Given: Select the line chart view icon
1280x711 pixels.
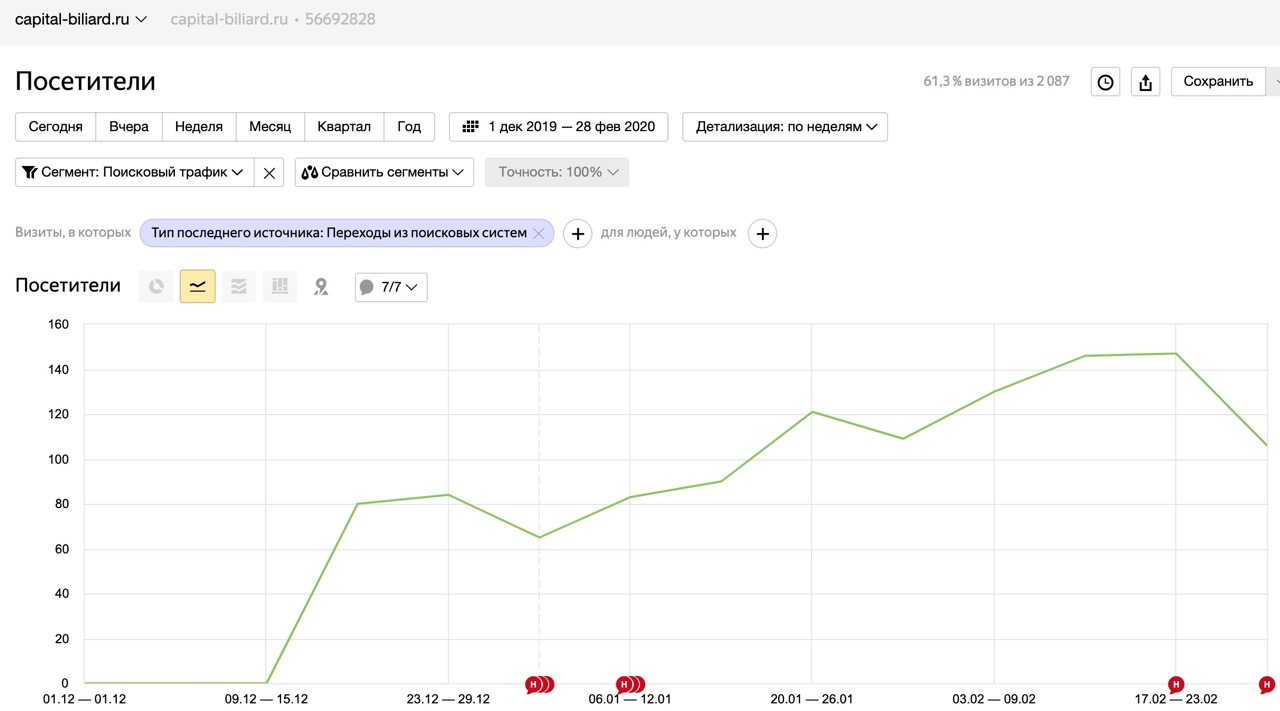Looking at the screenshot, I should [197, 286].
